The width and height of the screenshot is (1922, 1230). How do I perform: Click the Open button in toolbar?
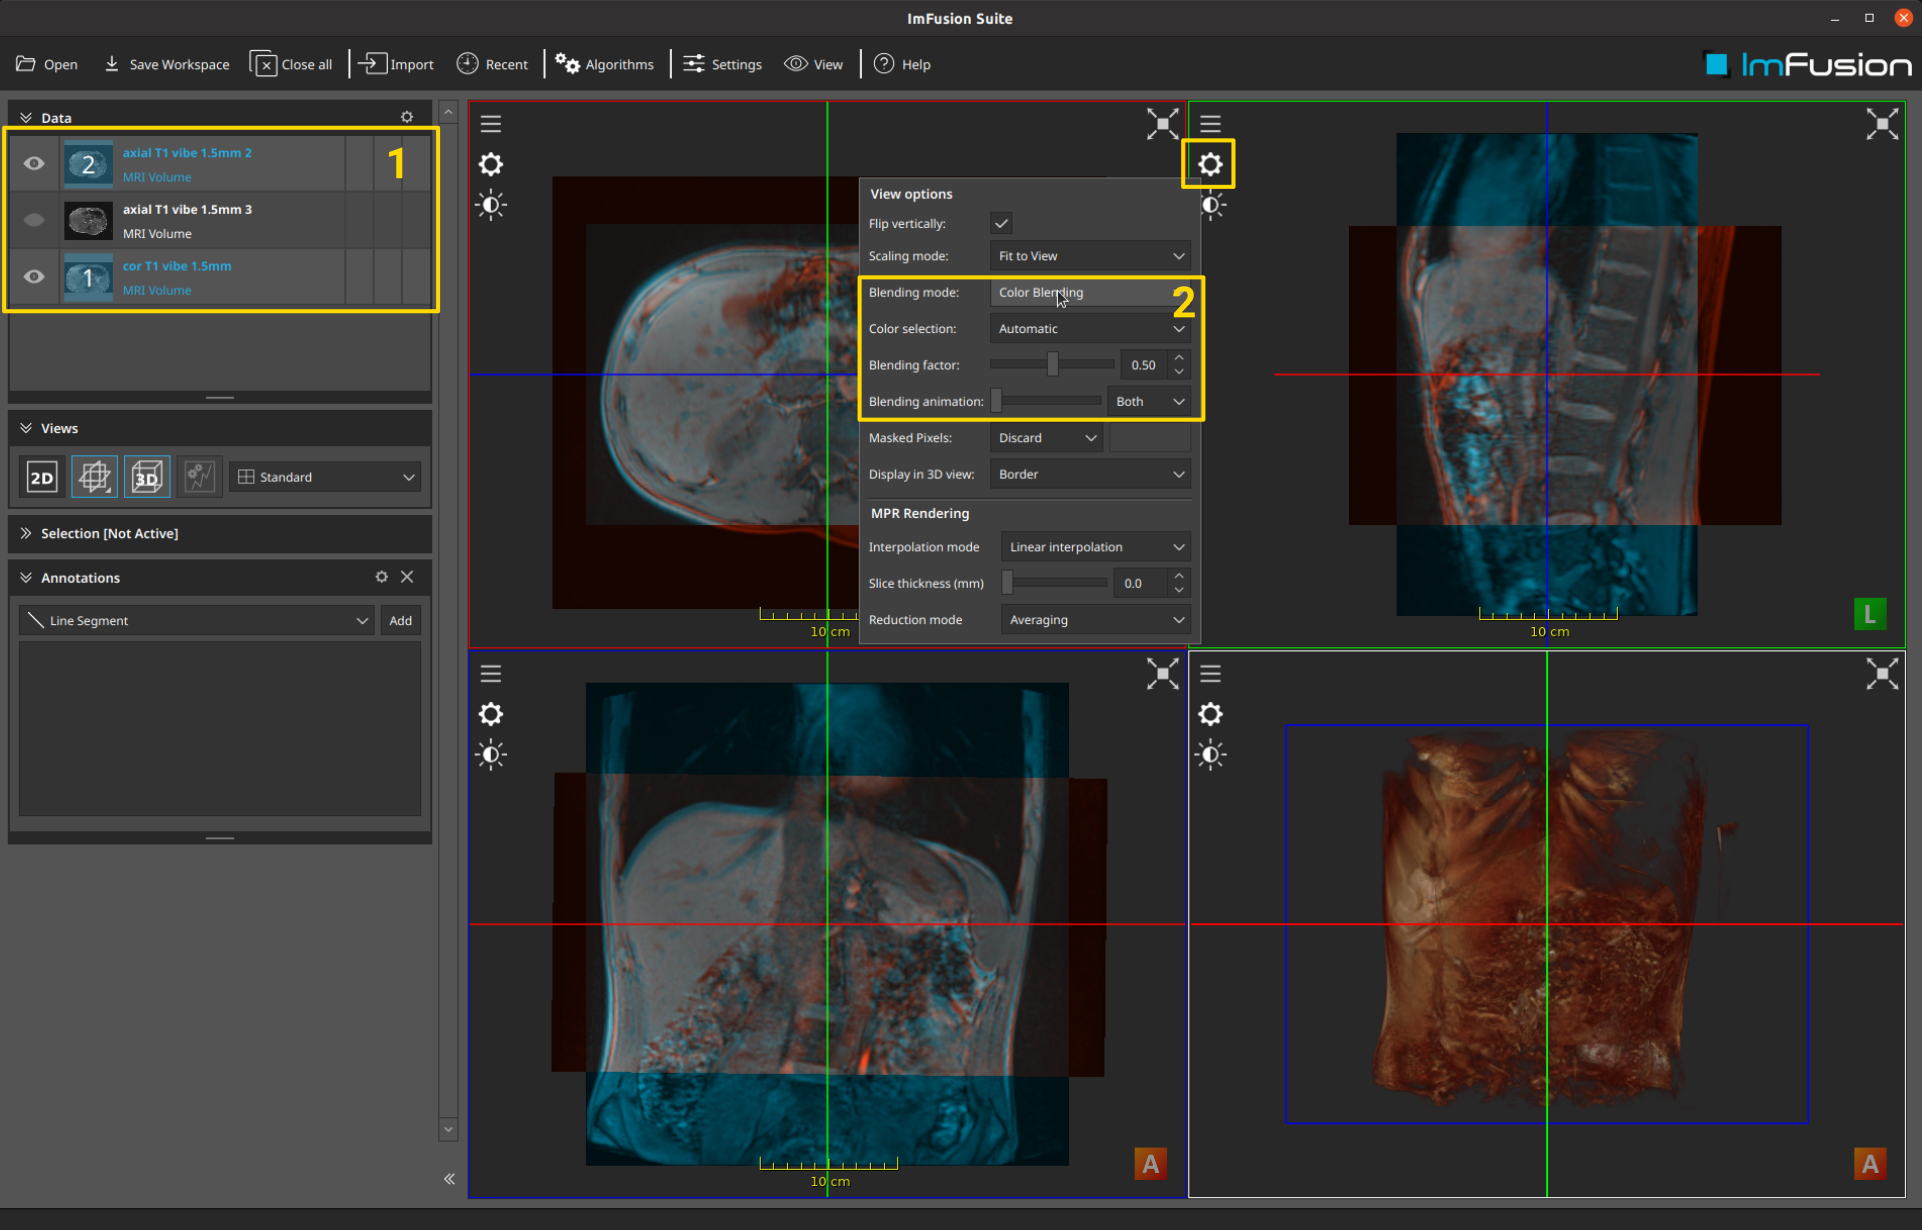pyautogui.click(x=46, y=64)
